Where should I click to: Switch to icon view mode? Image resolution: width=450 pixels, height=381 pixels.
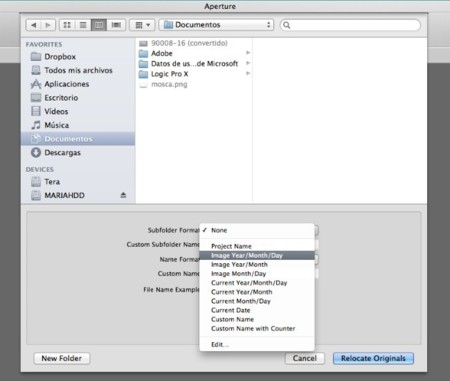[x=67, y=25]
